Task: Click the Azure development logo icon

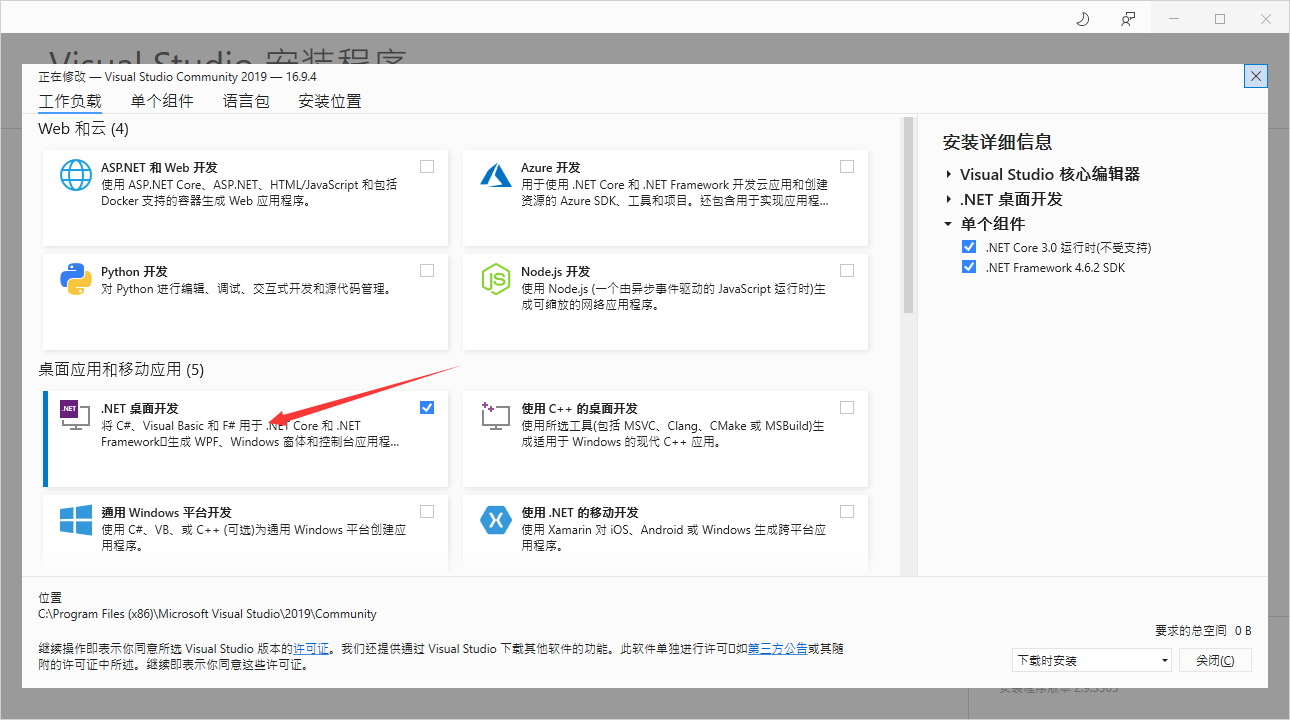Action: coord(496,175)
